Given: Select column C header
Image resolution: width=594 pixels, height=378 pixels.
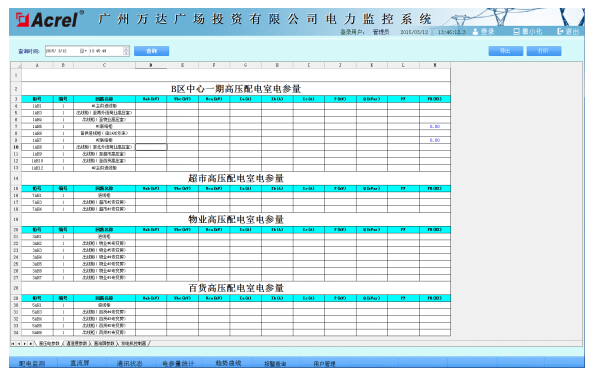Looking at the screenshot, I should tap(104, 65).
